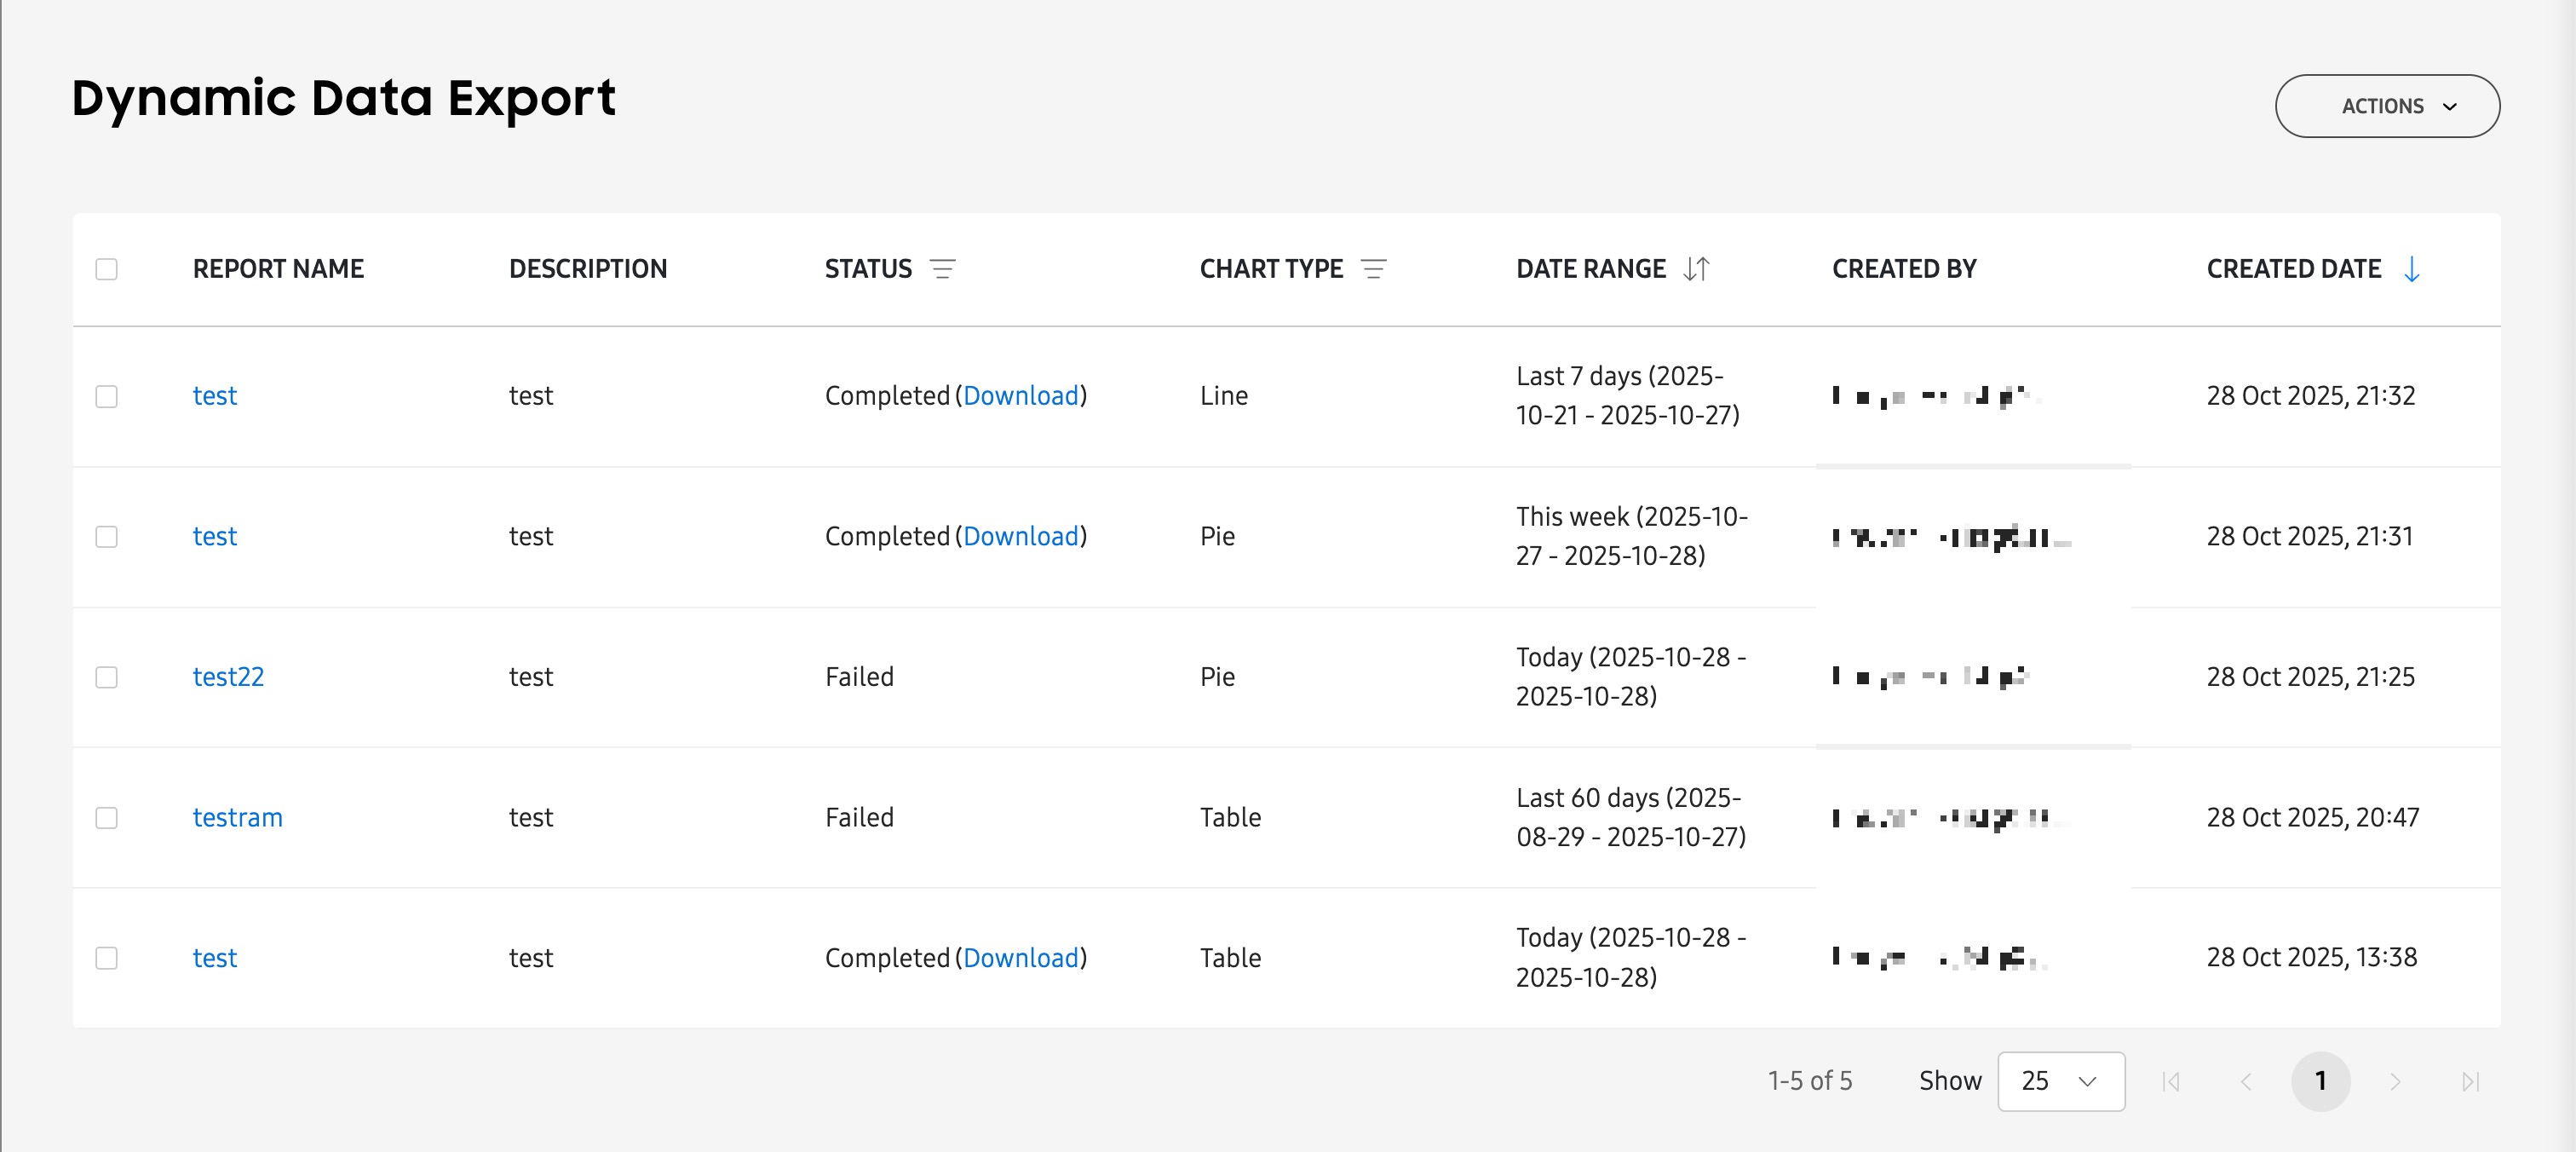Viewport: 2576px width, 1152px height.
Task: Check the select-all header checkbox
Action: click(x=107, y=269)
